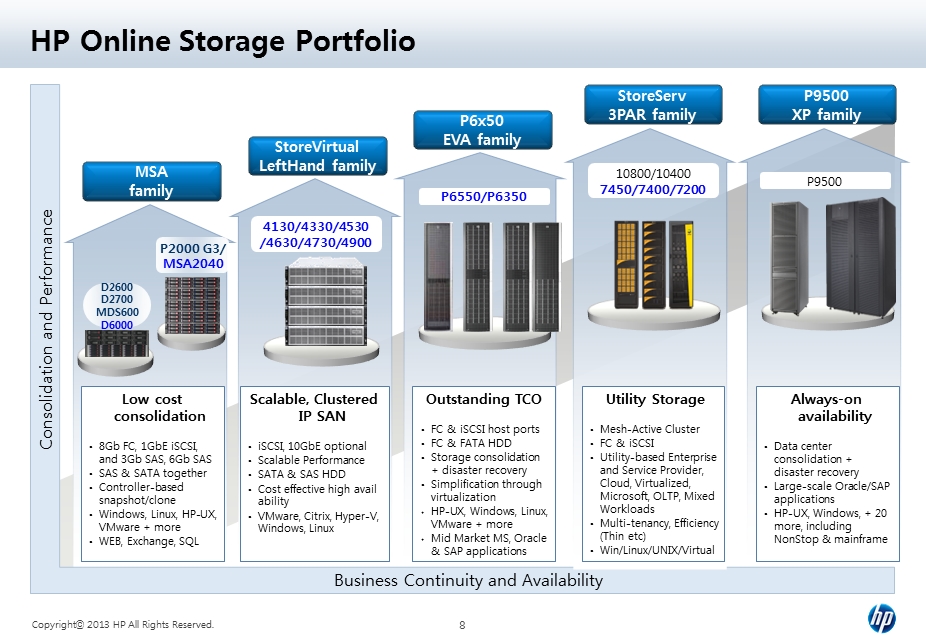Click the P6550/P6350 EVA cabinets image
Viewport: 926px width, 638px height.
coord(491,276)
